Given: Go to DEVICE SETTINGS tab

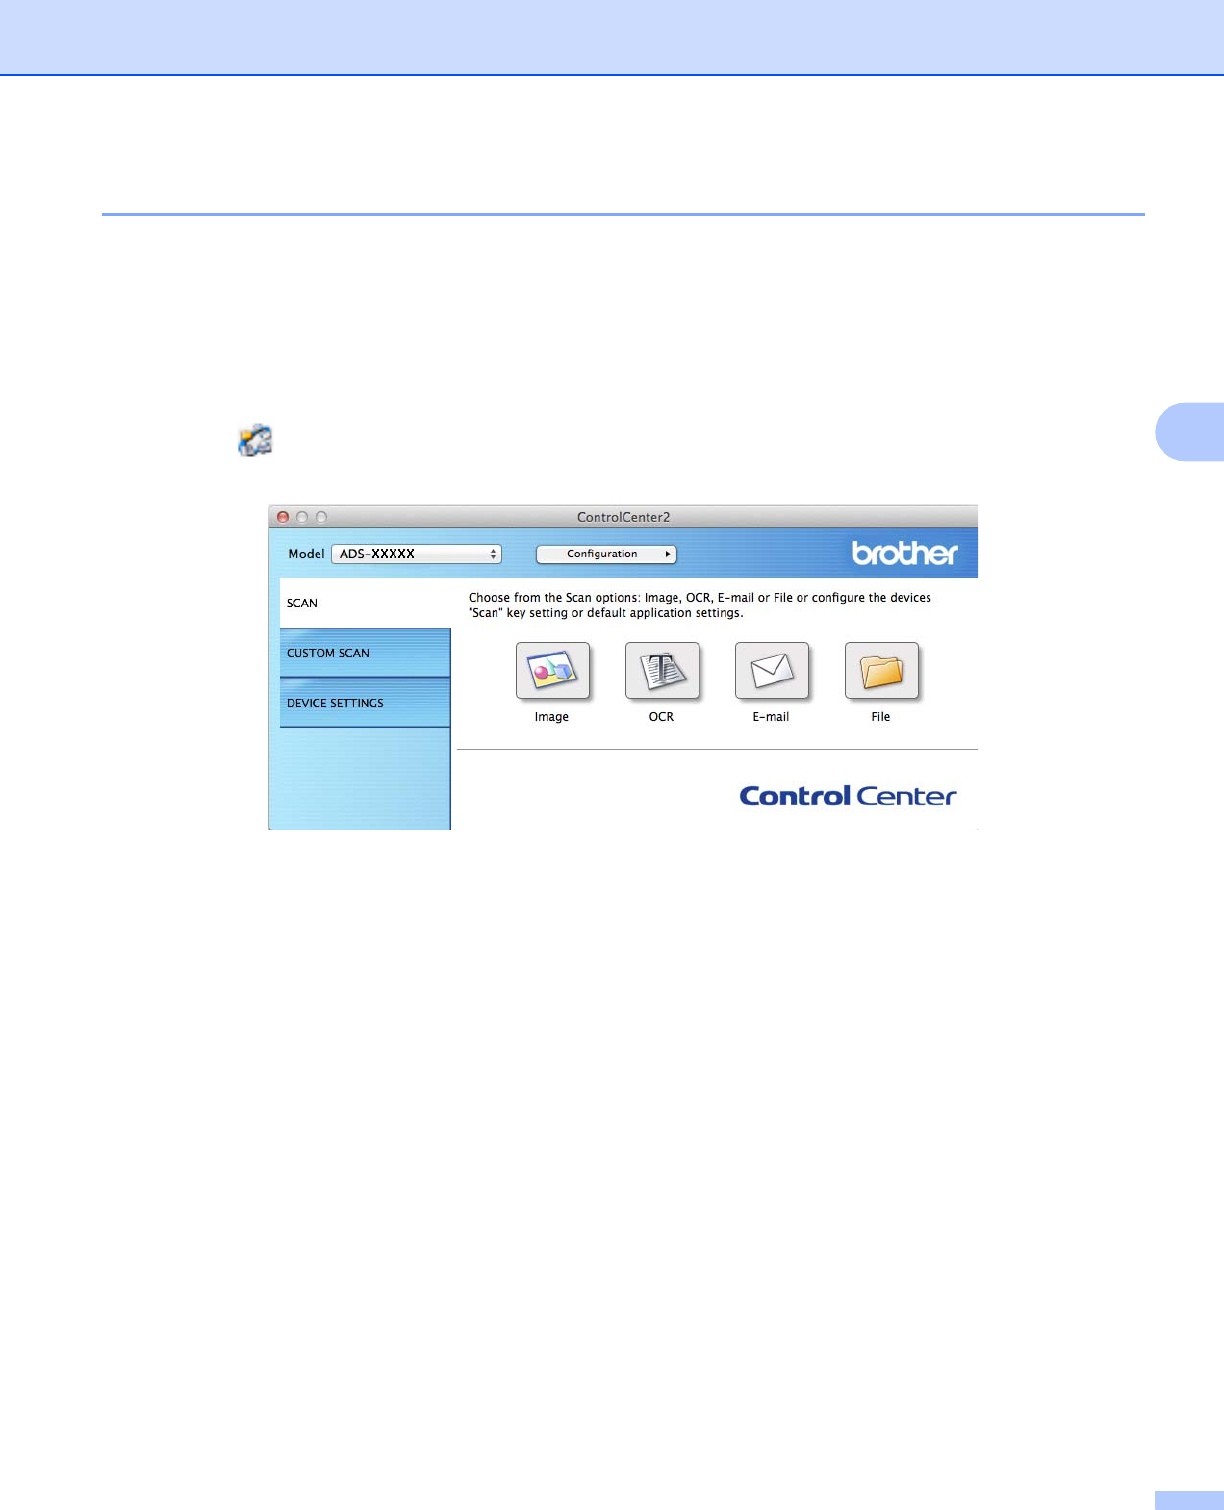Looking at the screenshot, I should coord(365,703).
